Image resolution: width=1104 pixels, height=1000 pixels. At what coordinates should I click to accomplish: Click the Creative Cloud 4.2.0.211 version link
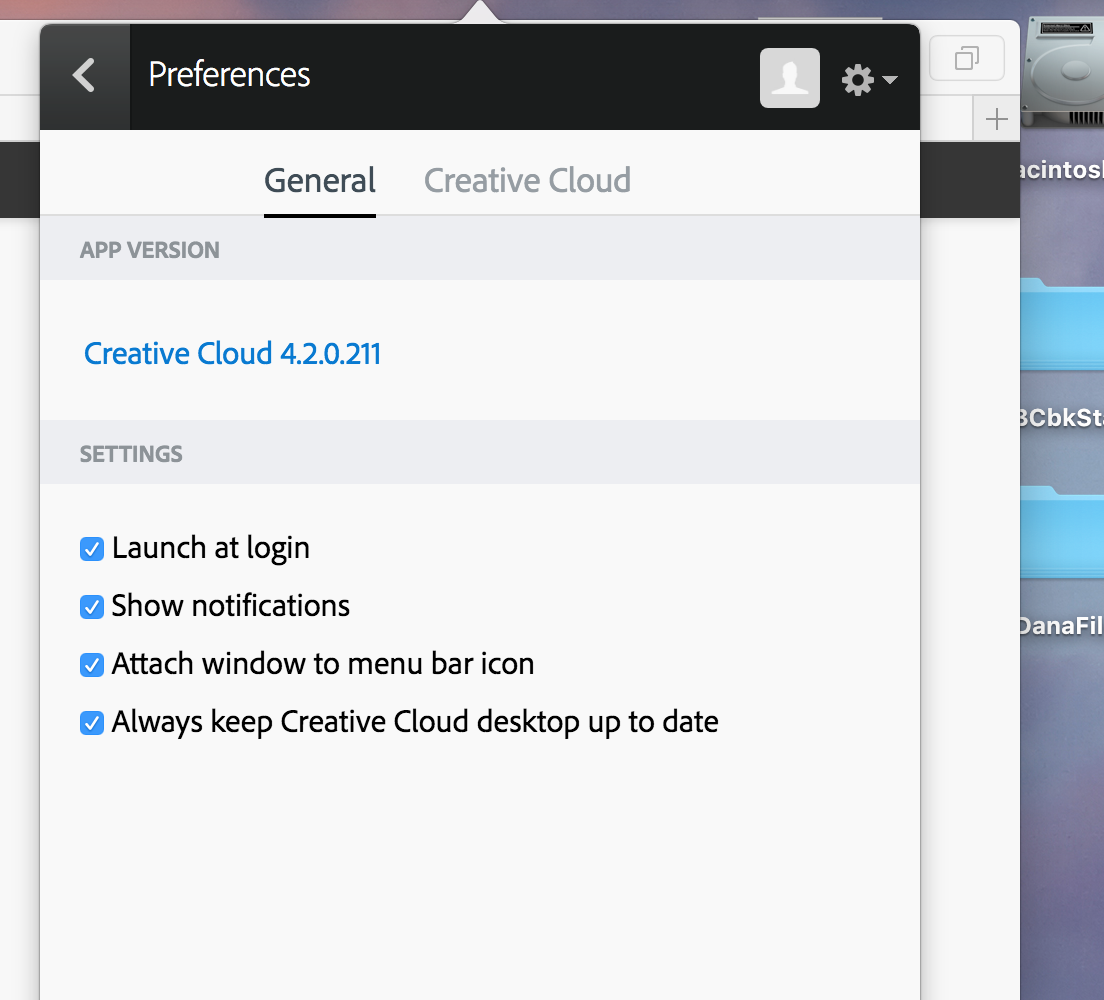click(232, 354)
